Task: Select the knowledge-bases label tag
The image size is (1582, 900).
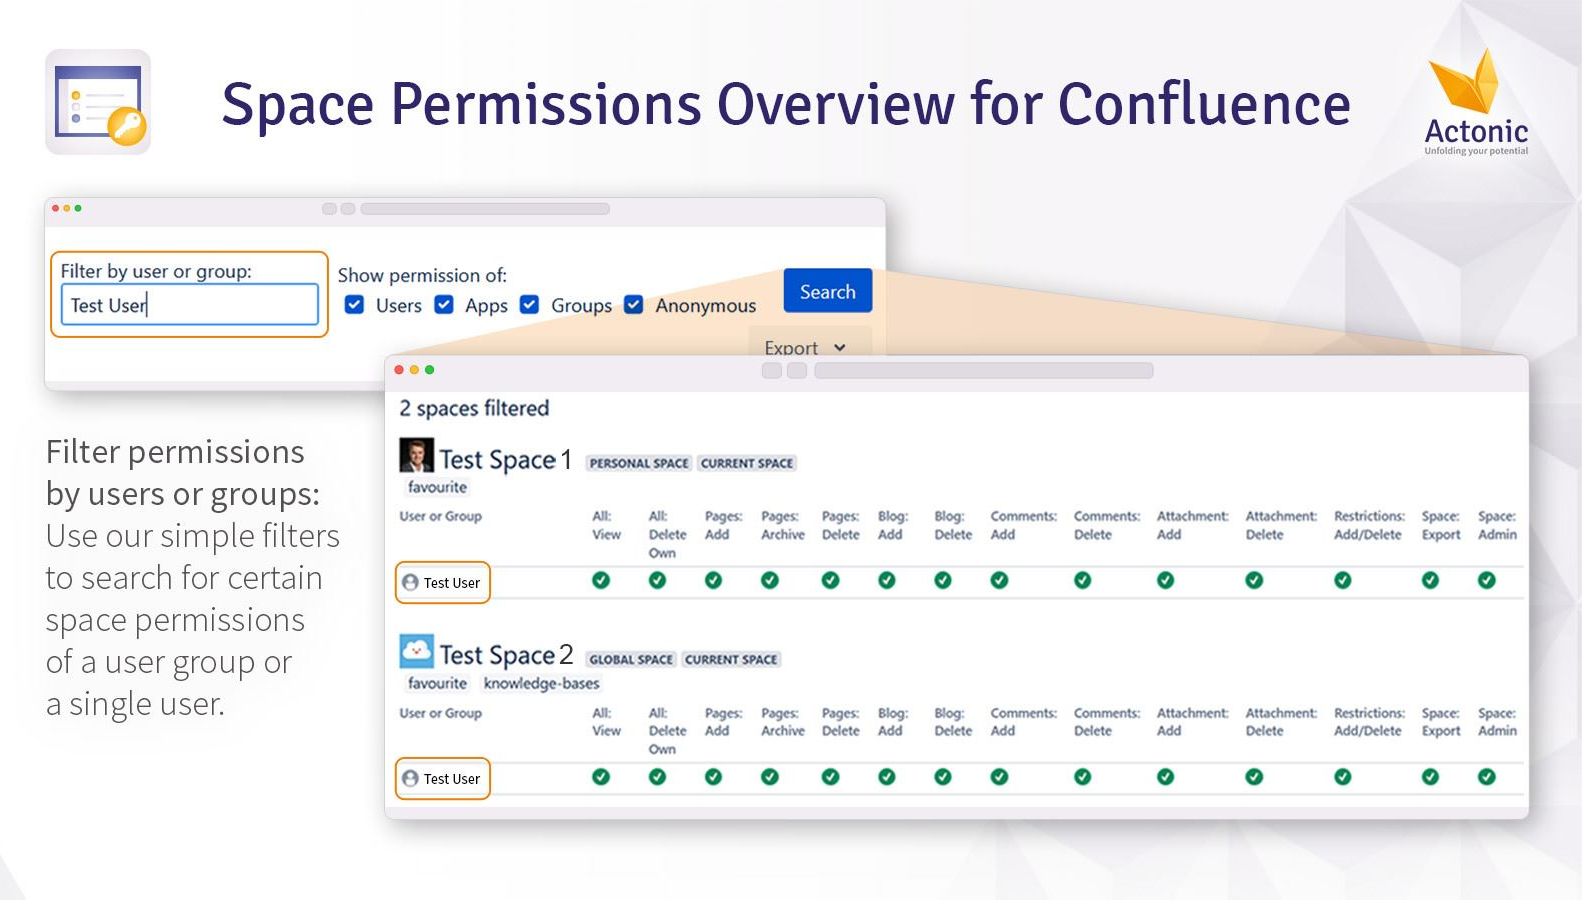Action: (x=542, y=684)
